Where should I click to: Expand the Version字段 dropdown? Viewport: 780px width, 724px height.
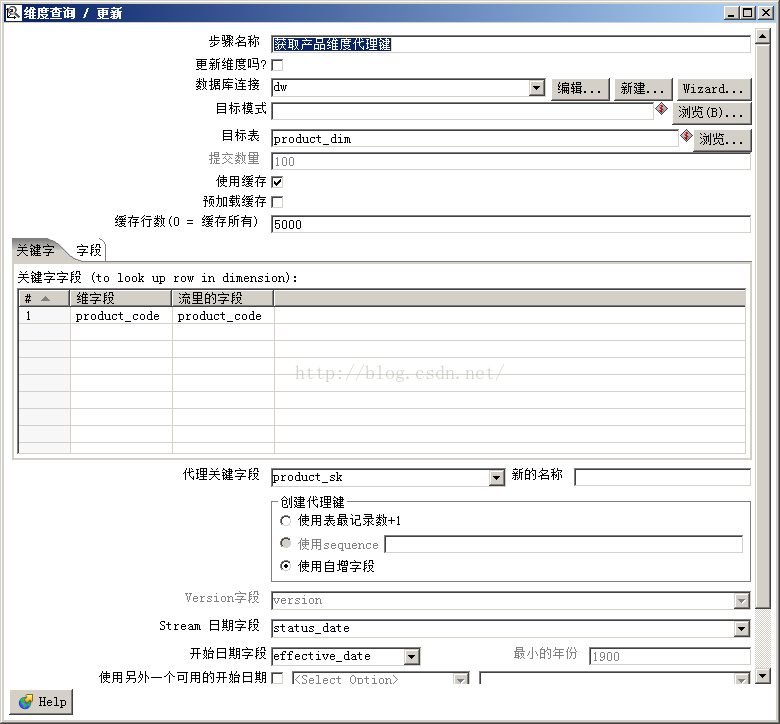[x=741, y=601]
